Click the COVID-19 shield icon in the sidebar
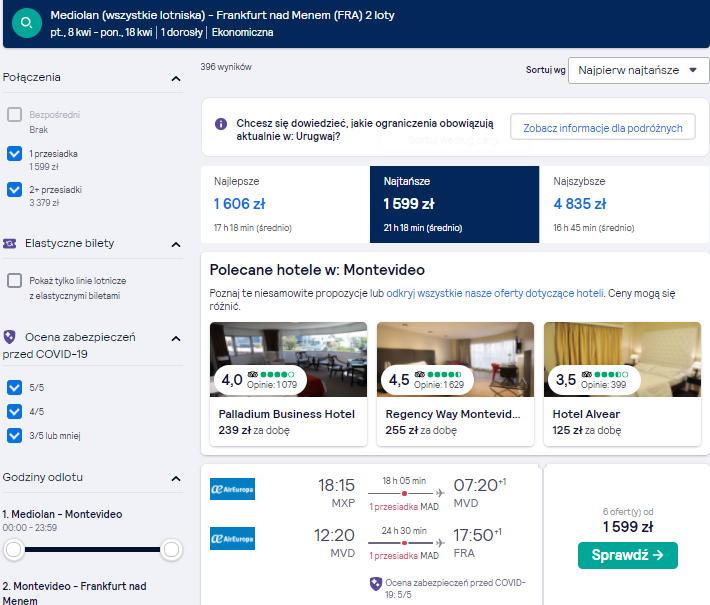Image resolution: width=710 pixels, height=605 pixels. click(10, 337)
